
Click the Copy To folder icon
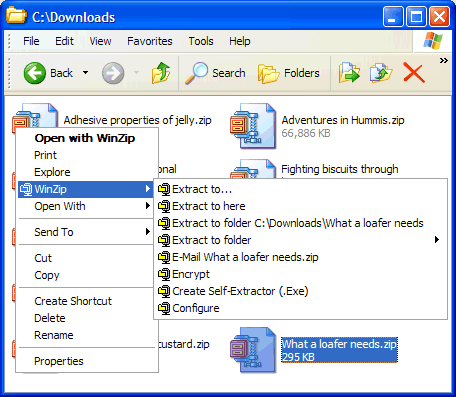(x=381, y=72)
